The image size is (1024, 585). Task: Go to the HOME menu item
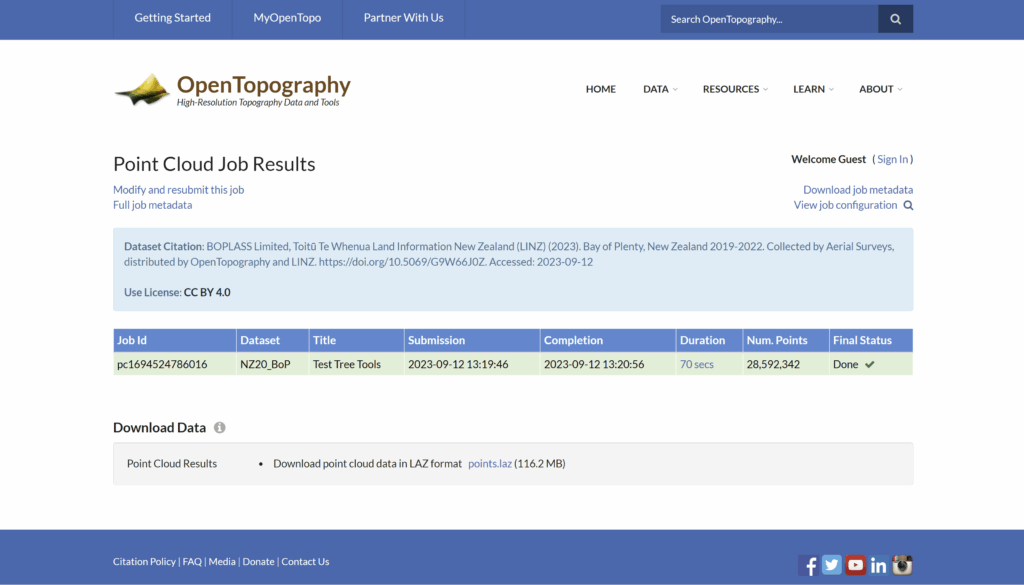coord(601,89)
